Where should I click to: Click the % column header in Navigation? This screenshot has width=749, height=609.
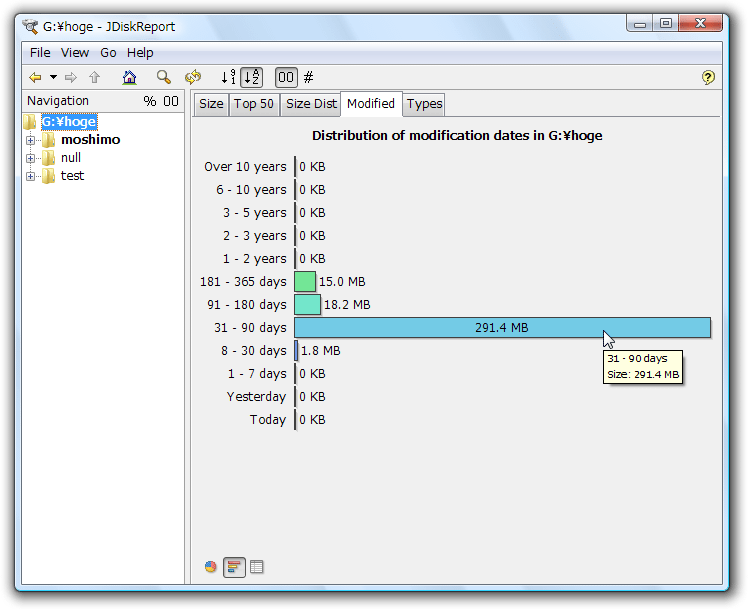pyautogui.click(x=150, y=101)
